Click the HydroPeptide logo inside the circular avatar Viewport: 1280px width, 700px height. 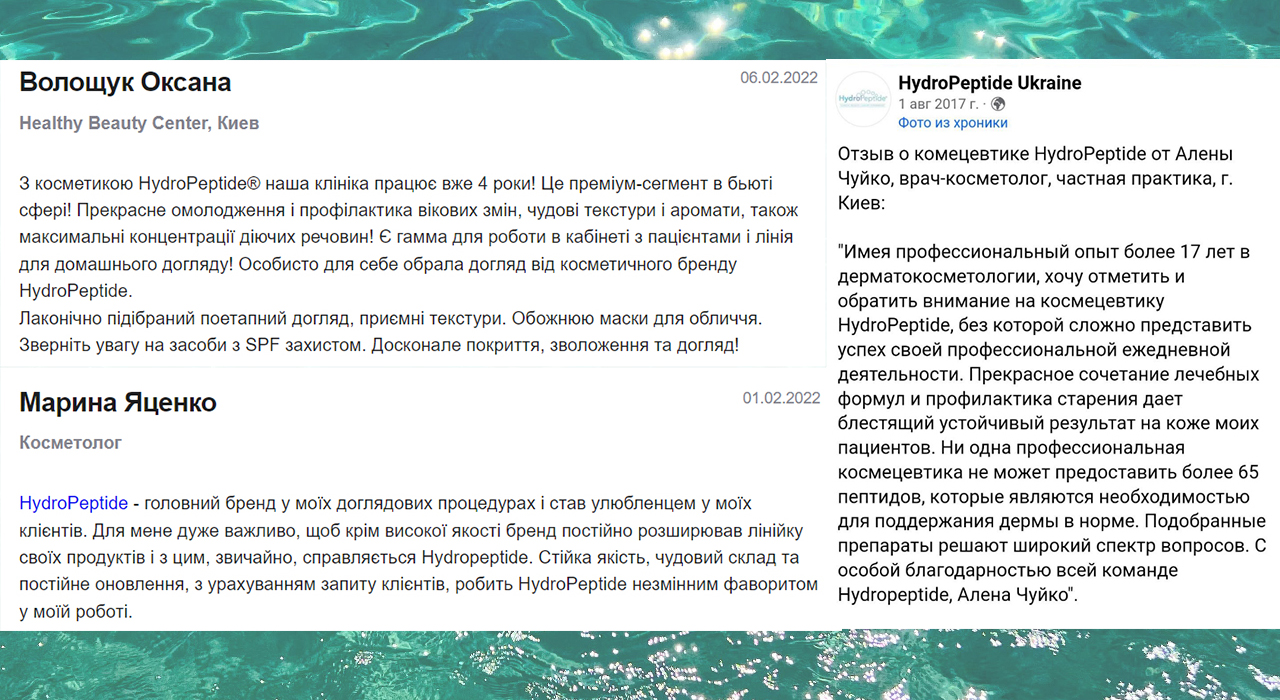click(x=863, y=97)
